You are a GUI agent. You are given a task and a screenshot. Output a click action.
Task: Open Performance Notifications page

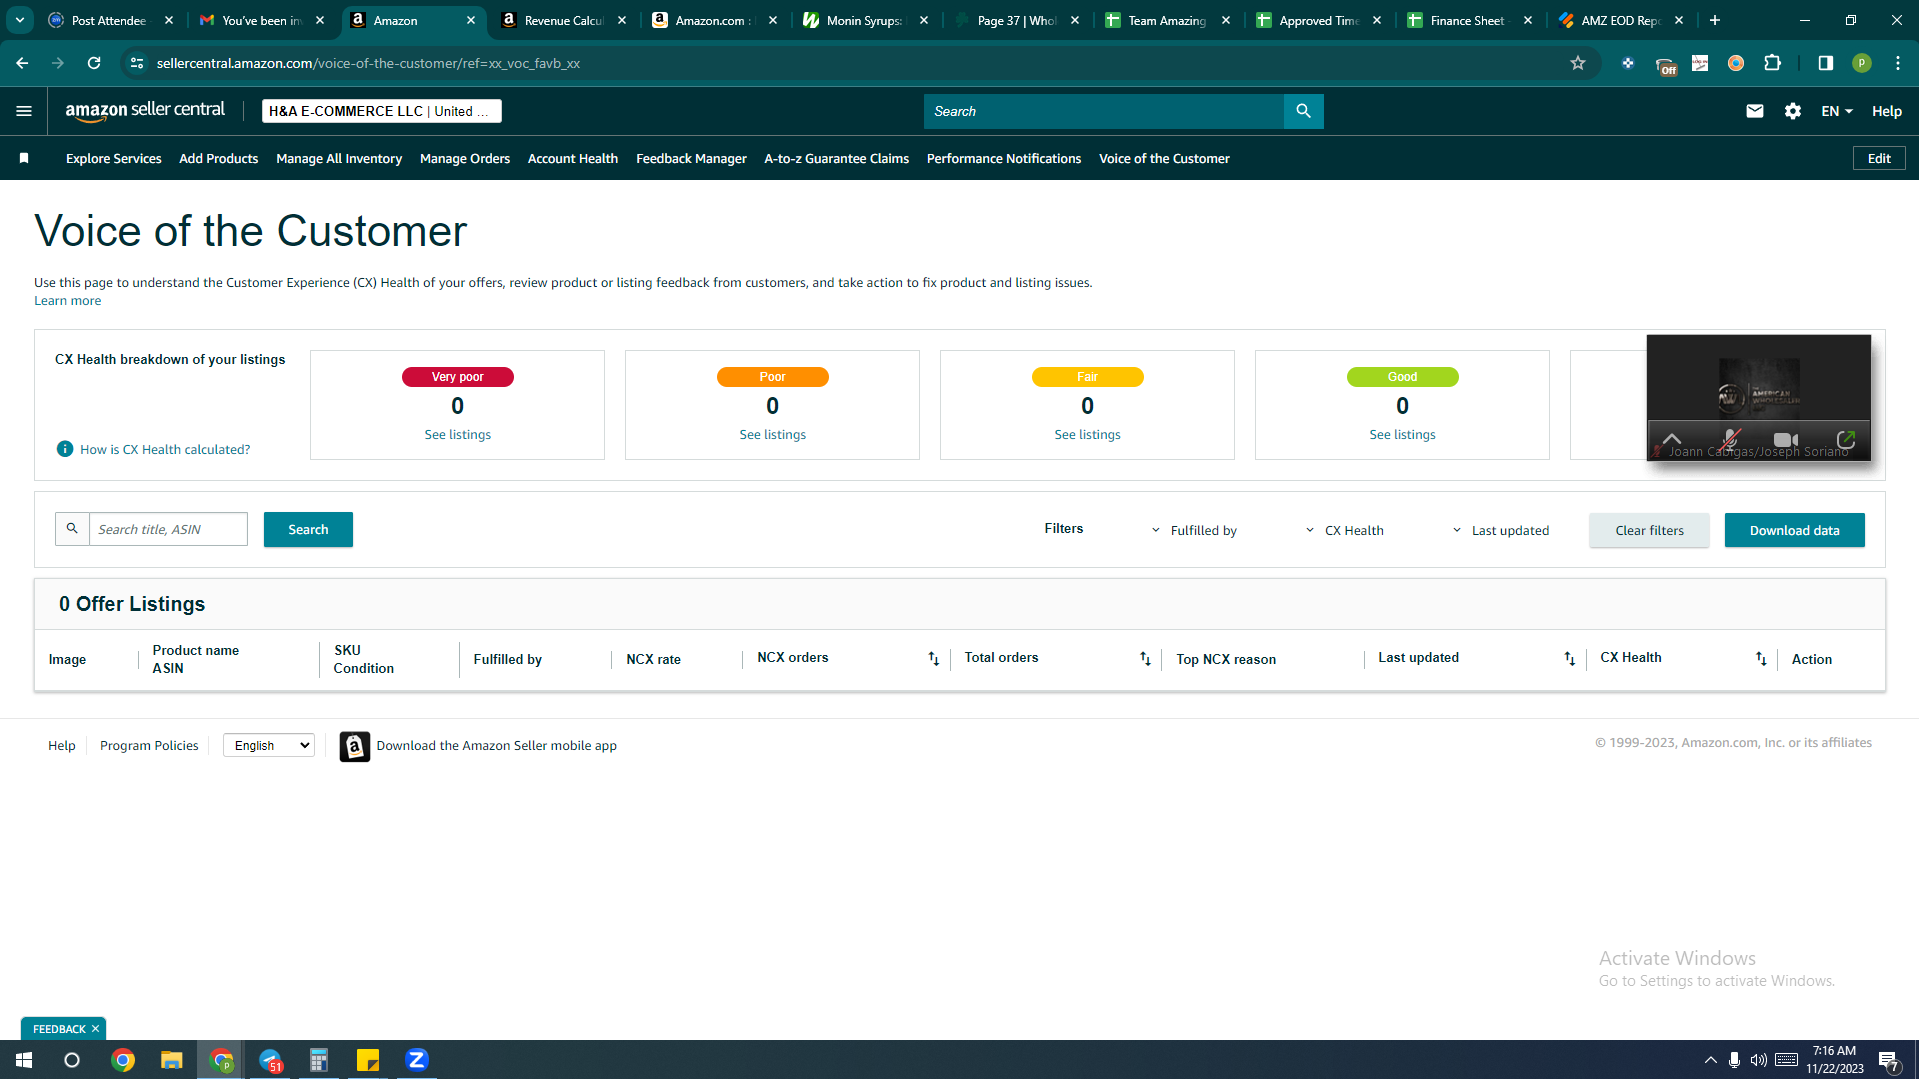[1004, 158]
